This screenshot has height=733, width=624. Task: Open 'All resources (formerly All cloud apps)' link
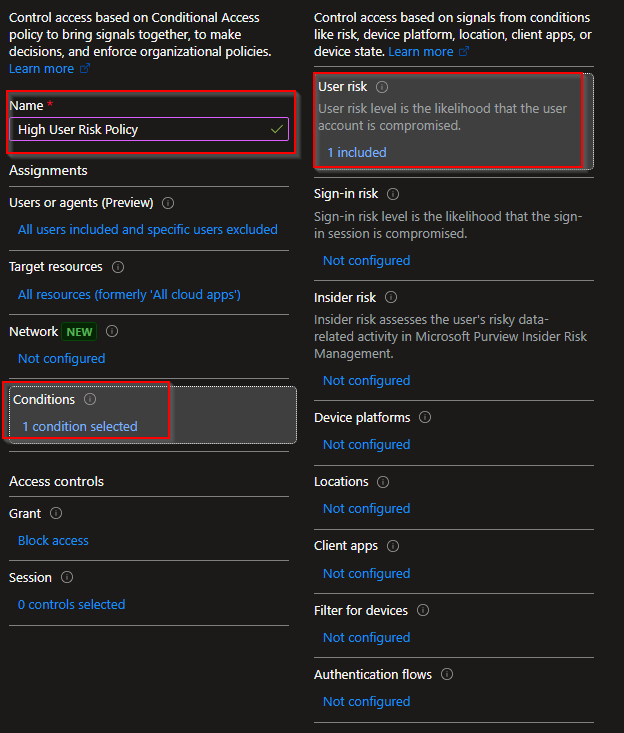[129, 294]
